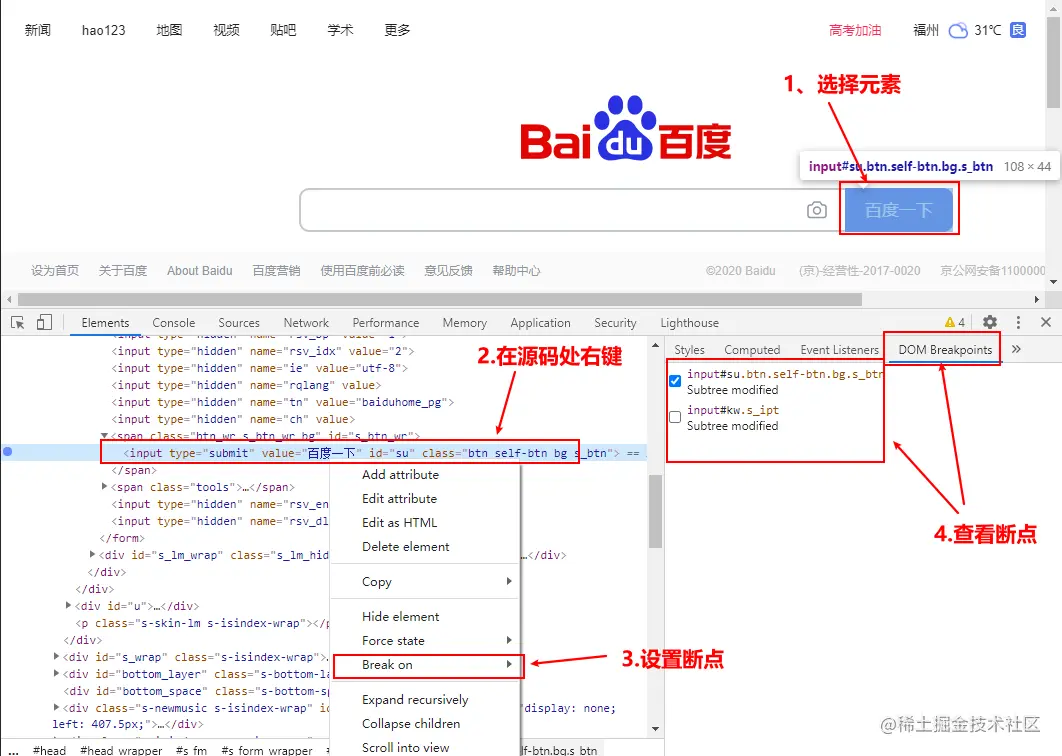Screen dimensions: 1062x756
Task: Click the Elements panel vertical scrollbar
Action: pos(655,511)
